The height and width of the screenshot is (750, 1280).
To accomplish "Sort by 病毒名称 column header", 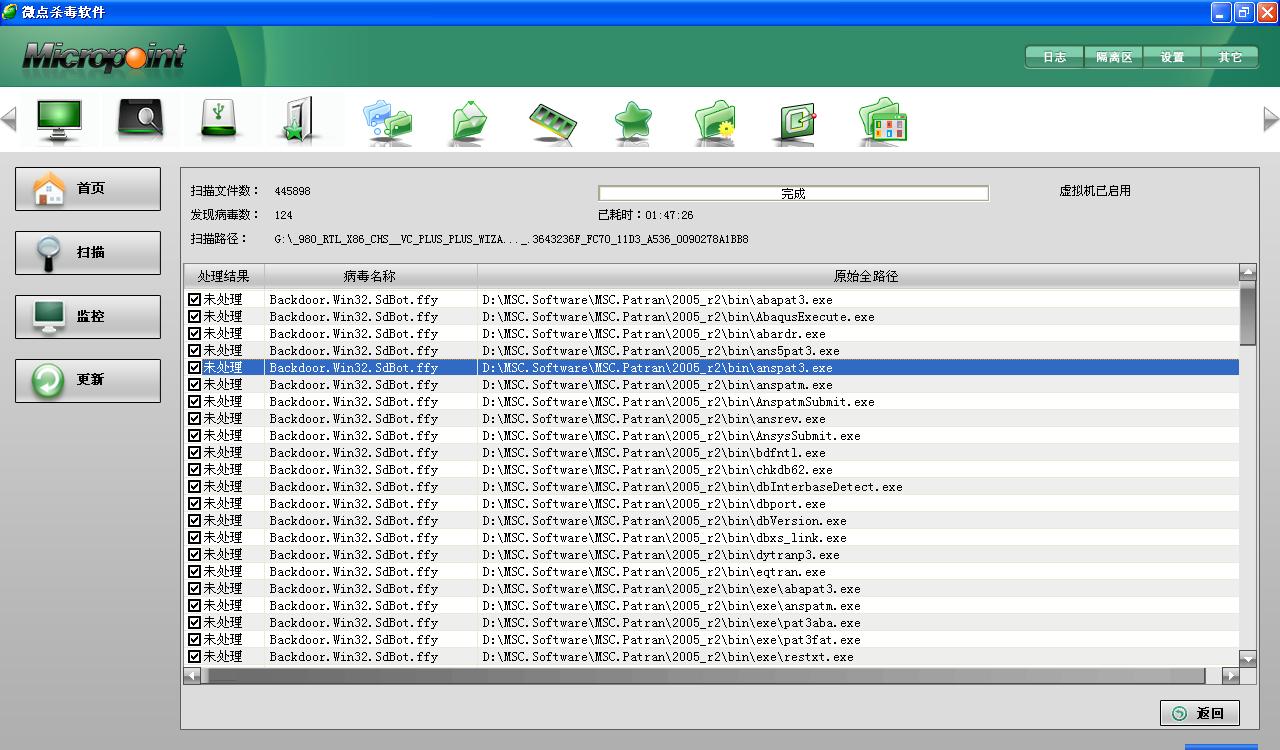I will coord(371,275).
